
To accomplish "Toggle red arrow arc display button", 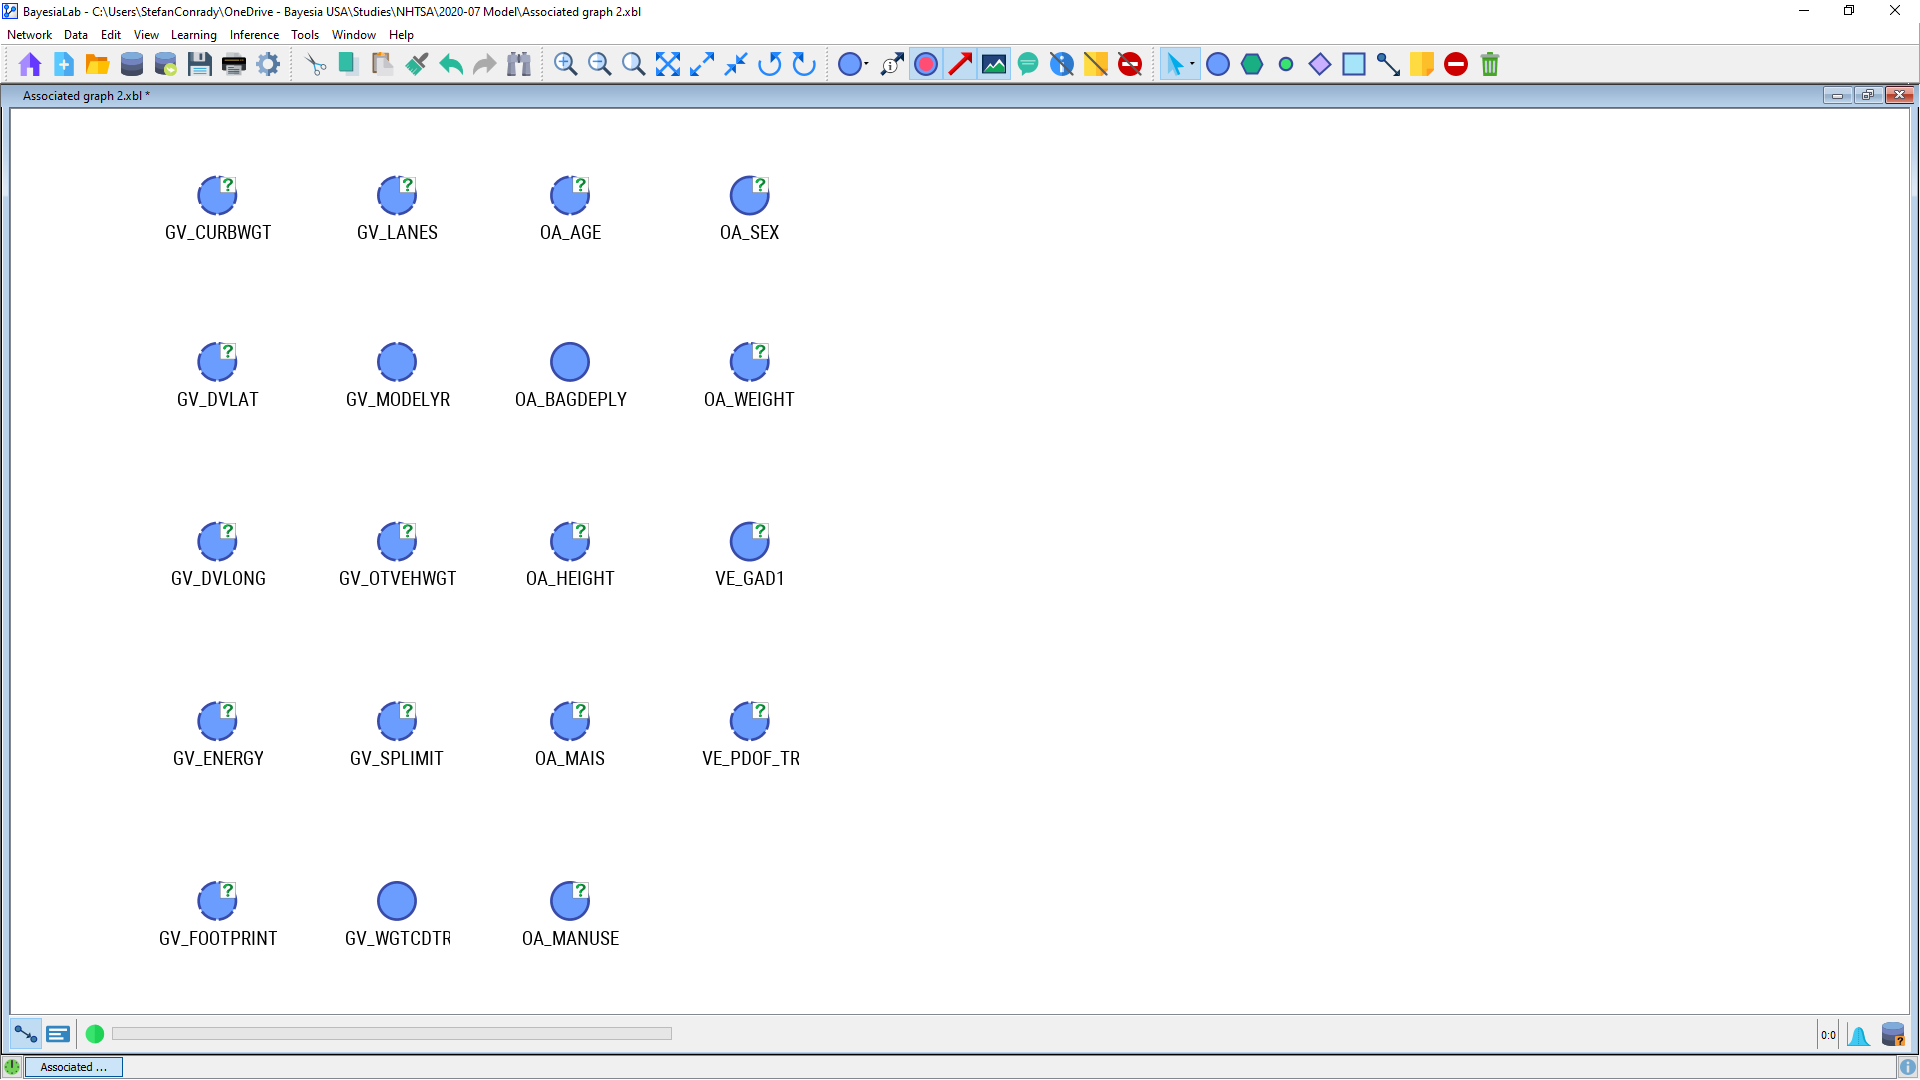I will (960, 65).
